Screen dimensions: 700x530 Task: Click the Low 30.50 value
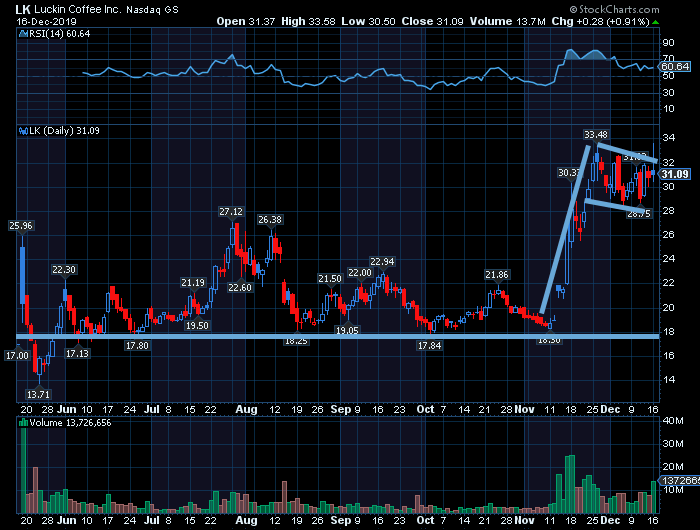point(368,21)
